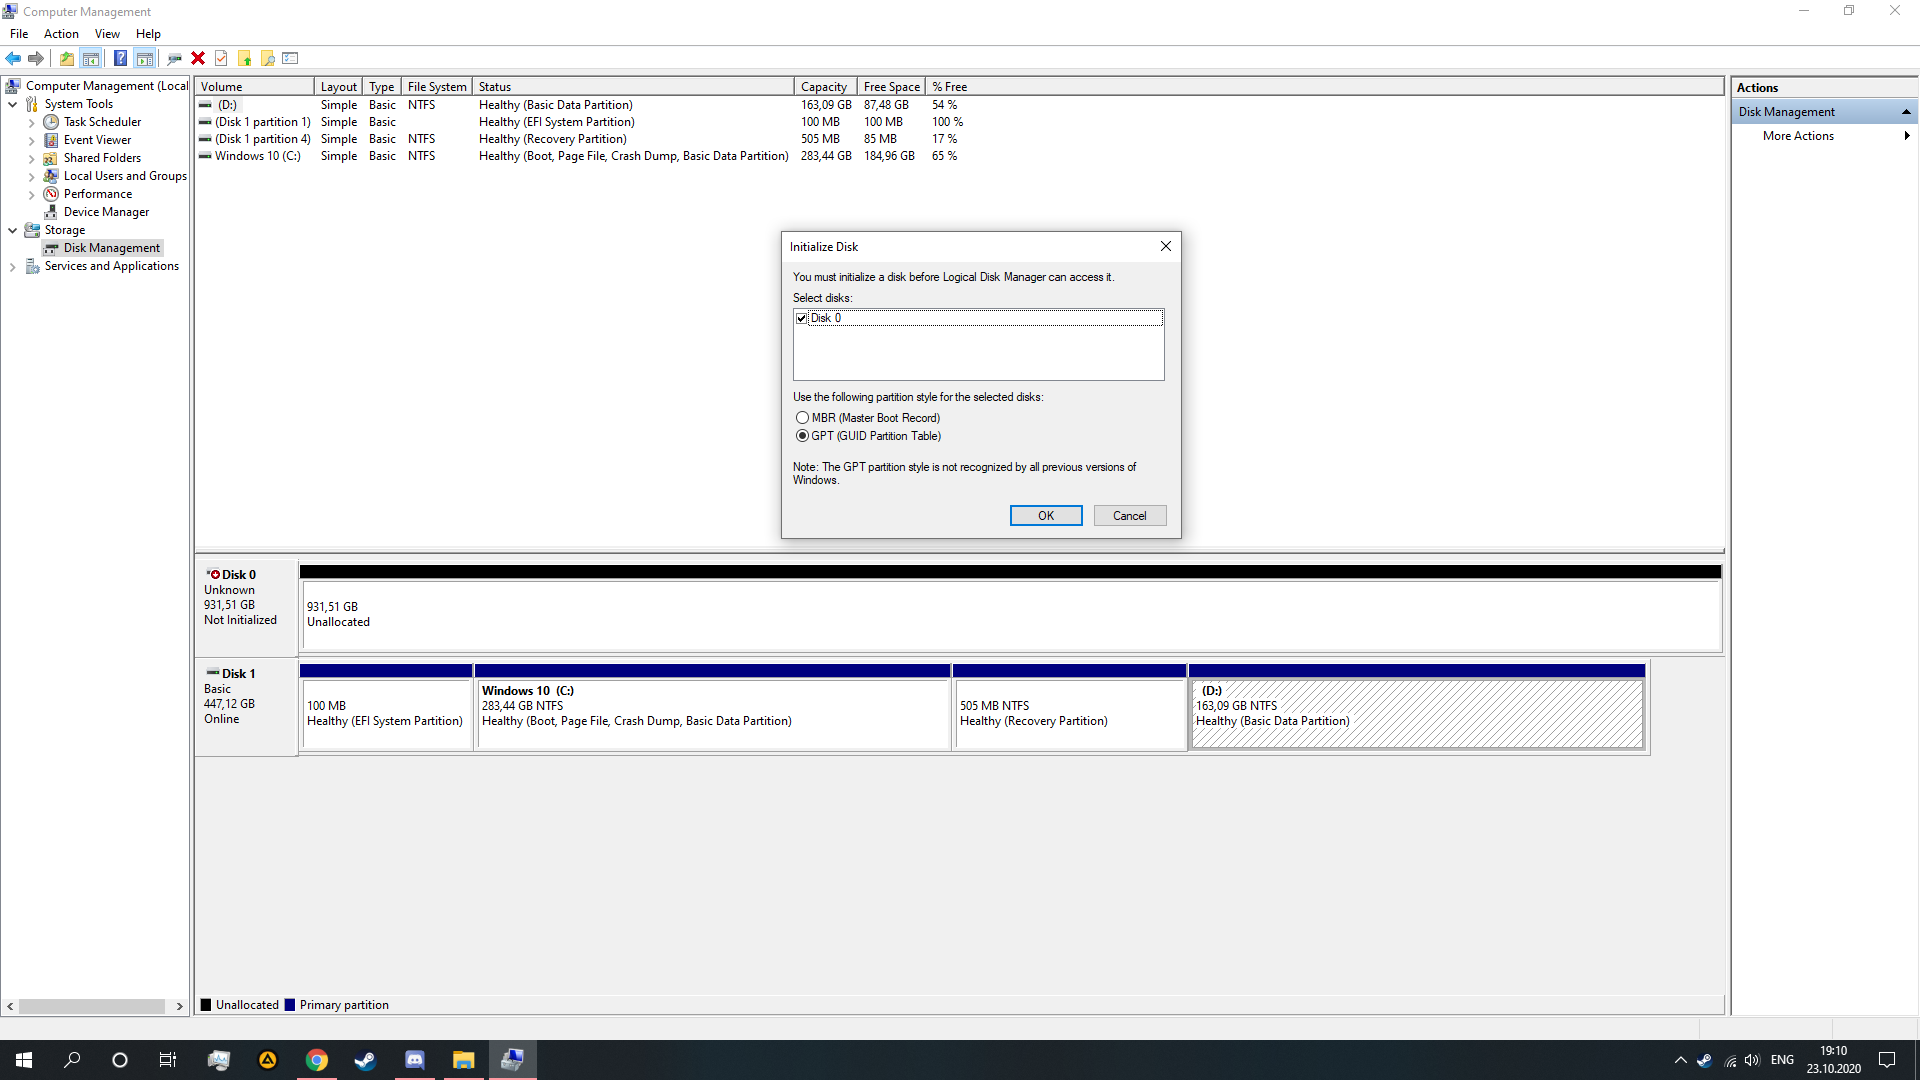Image resolution: width=1920 pixels, height=1080 pixels.
Task: Select GPT (GUID Partition Table) option
Action: pos(802,436)
